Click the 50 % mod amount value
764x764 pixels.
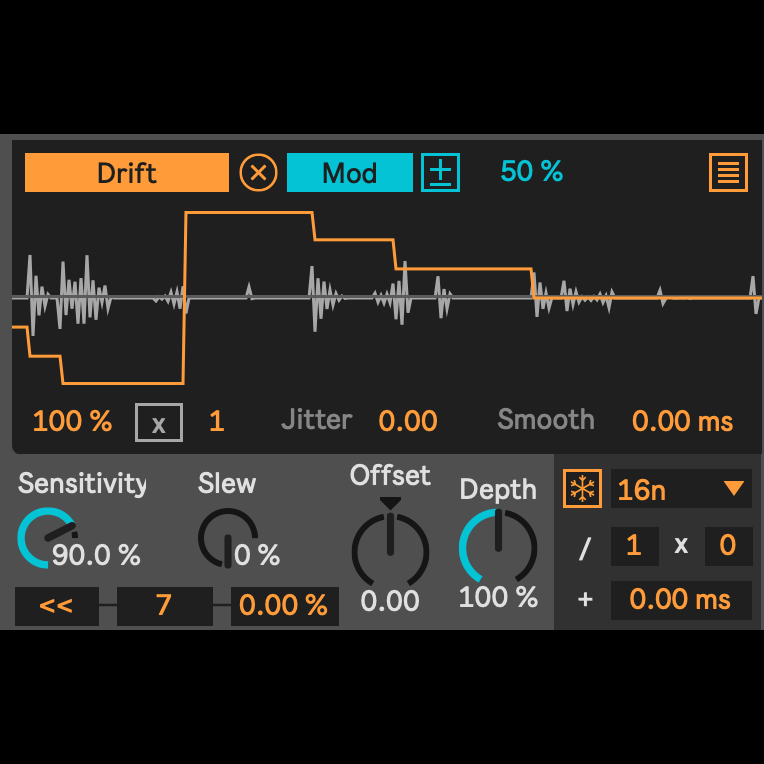click(531, 172)
